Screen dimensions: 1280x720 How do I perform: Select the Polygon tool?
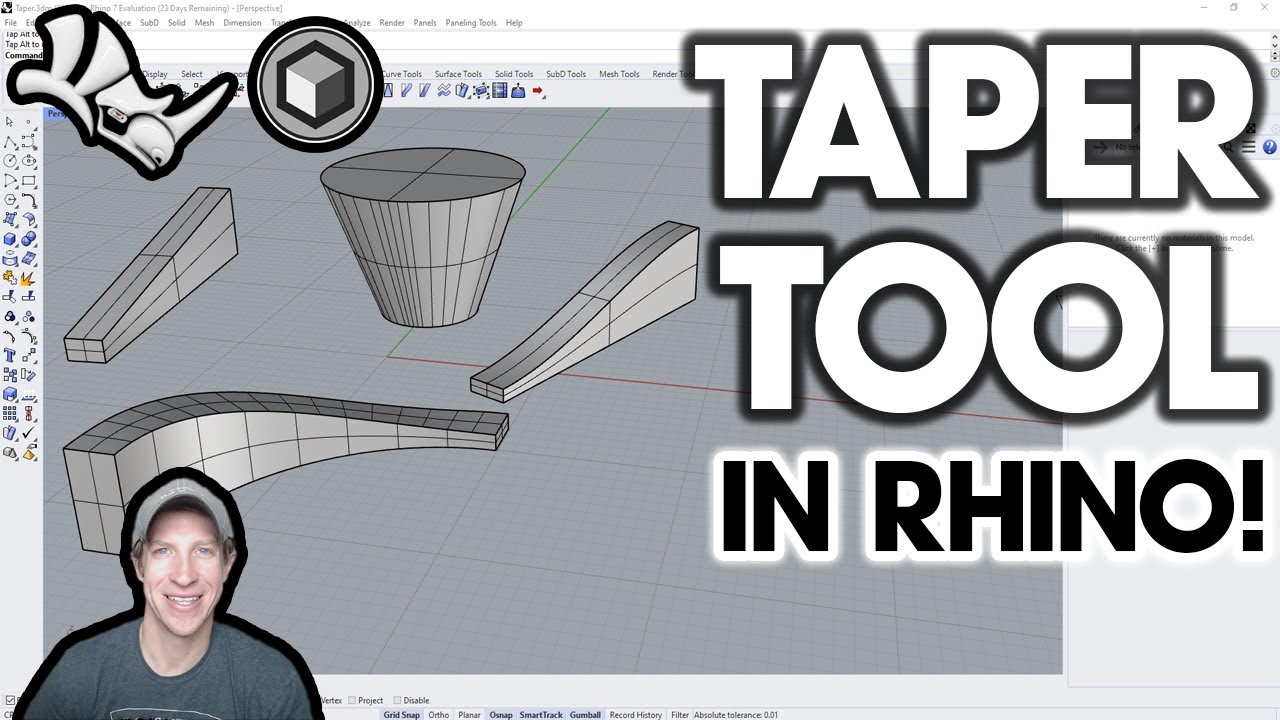(x=9, y=199)
